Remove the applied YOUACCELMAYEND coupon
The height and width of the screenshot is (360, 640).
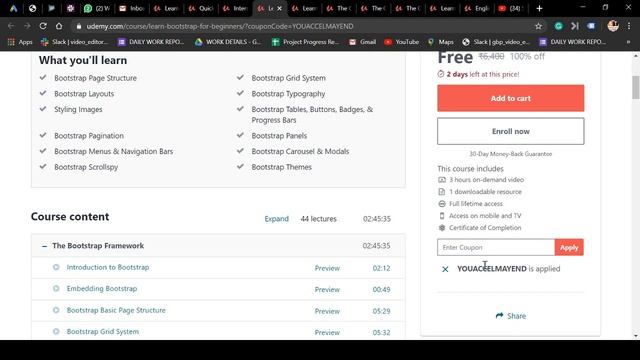[x=445, y=269]
